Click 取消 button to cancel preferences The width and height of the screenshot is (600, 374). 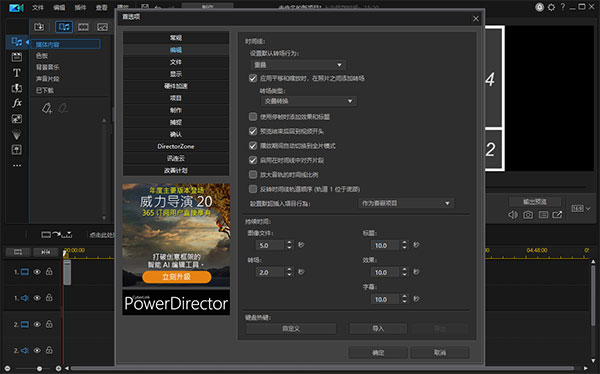coord(440,353)
